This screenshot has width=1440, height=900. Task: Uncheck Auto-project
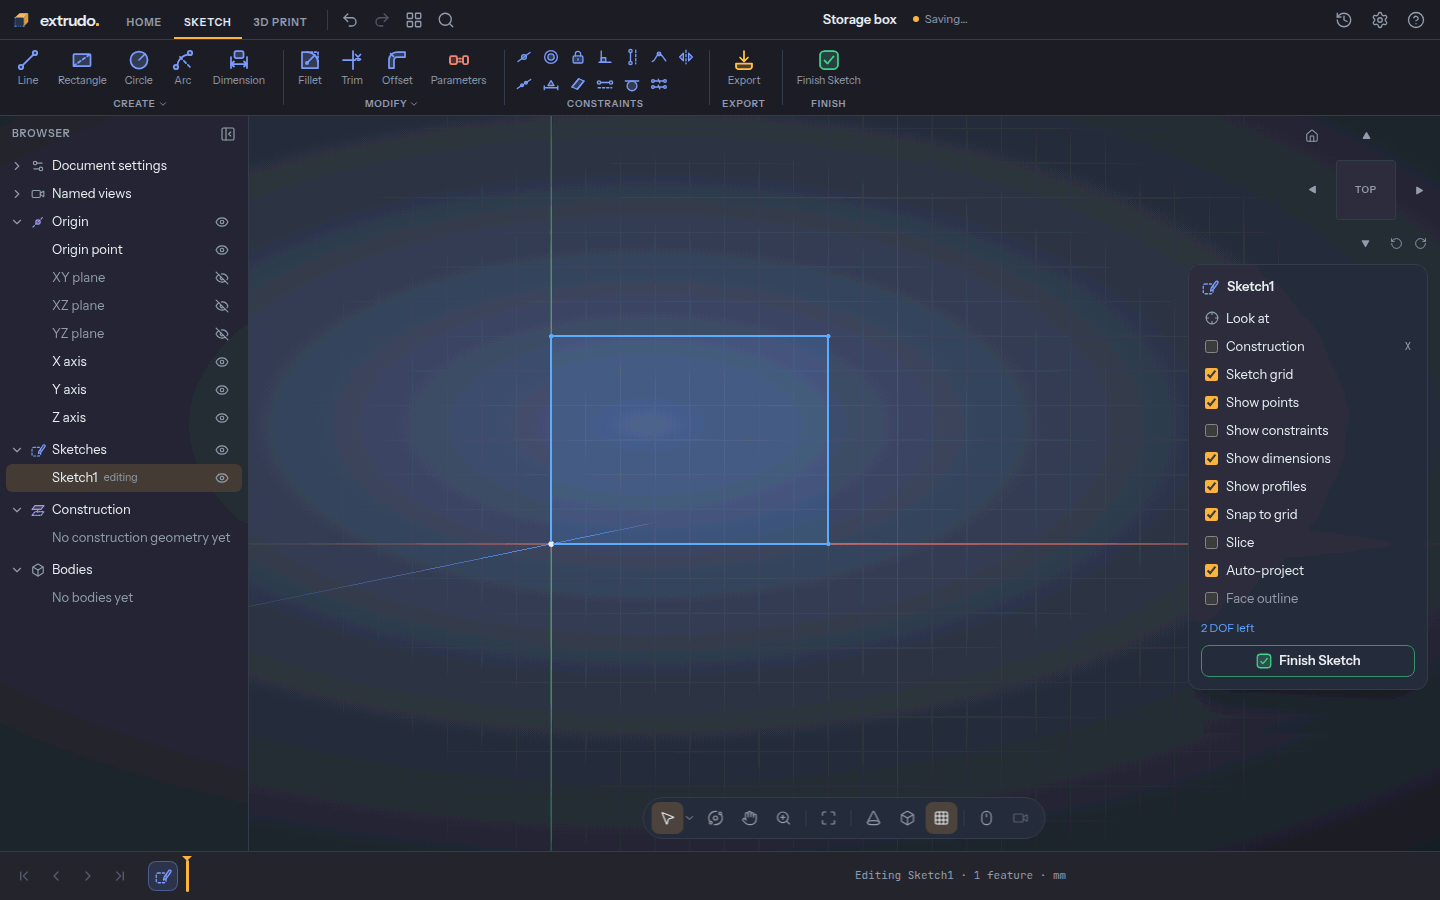click(1212, 571)
